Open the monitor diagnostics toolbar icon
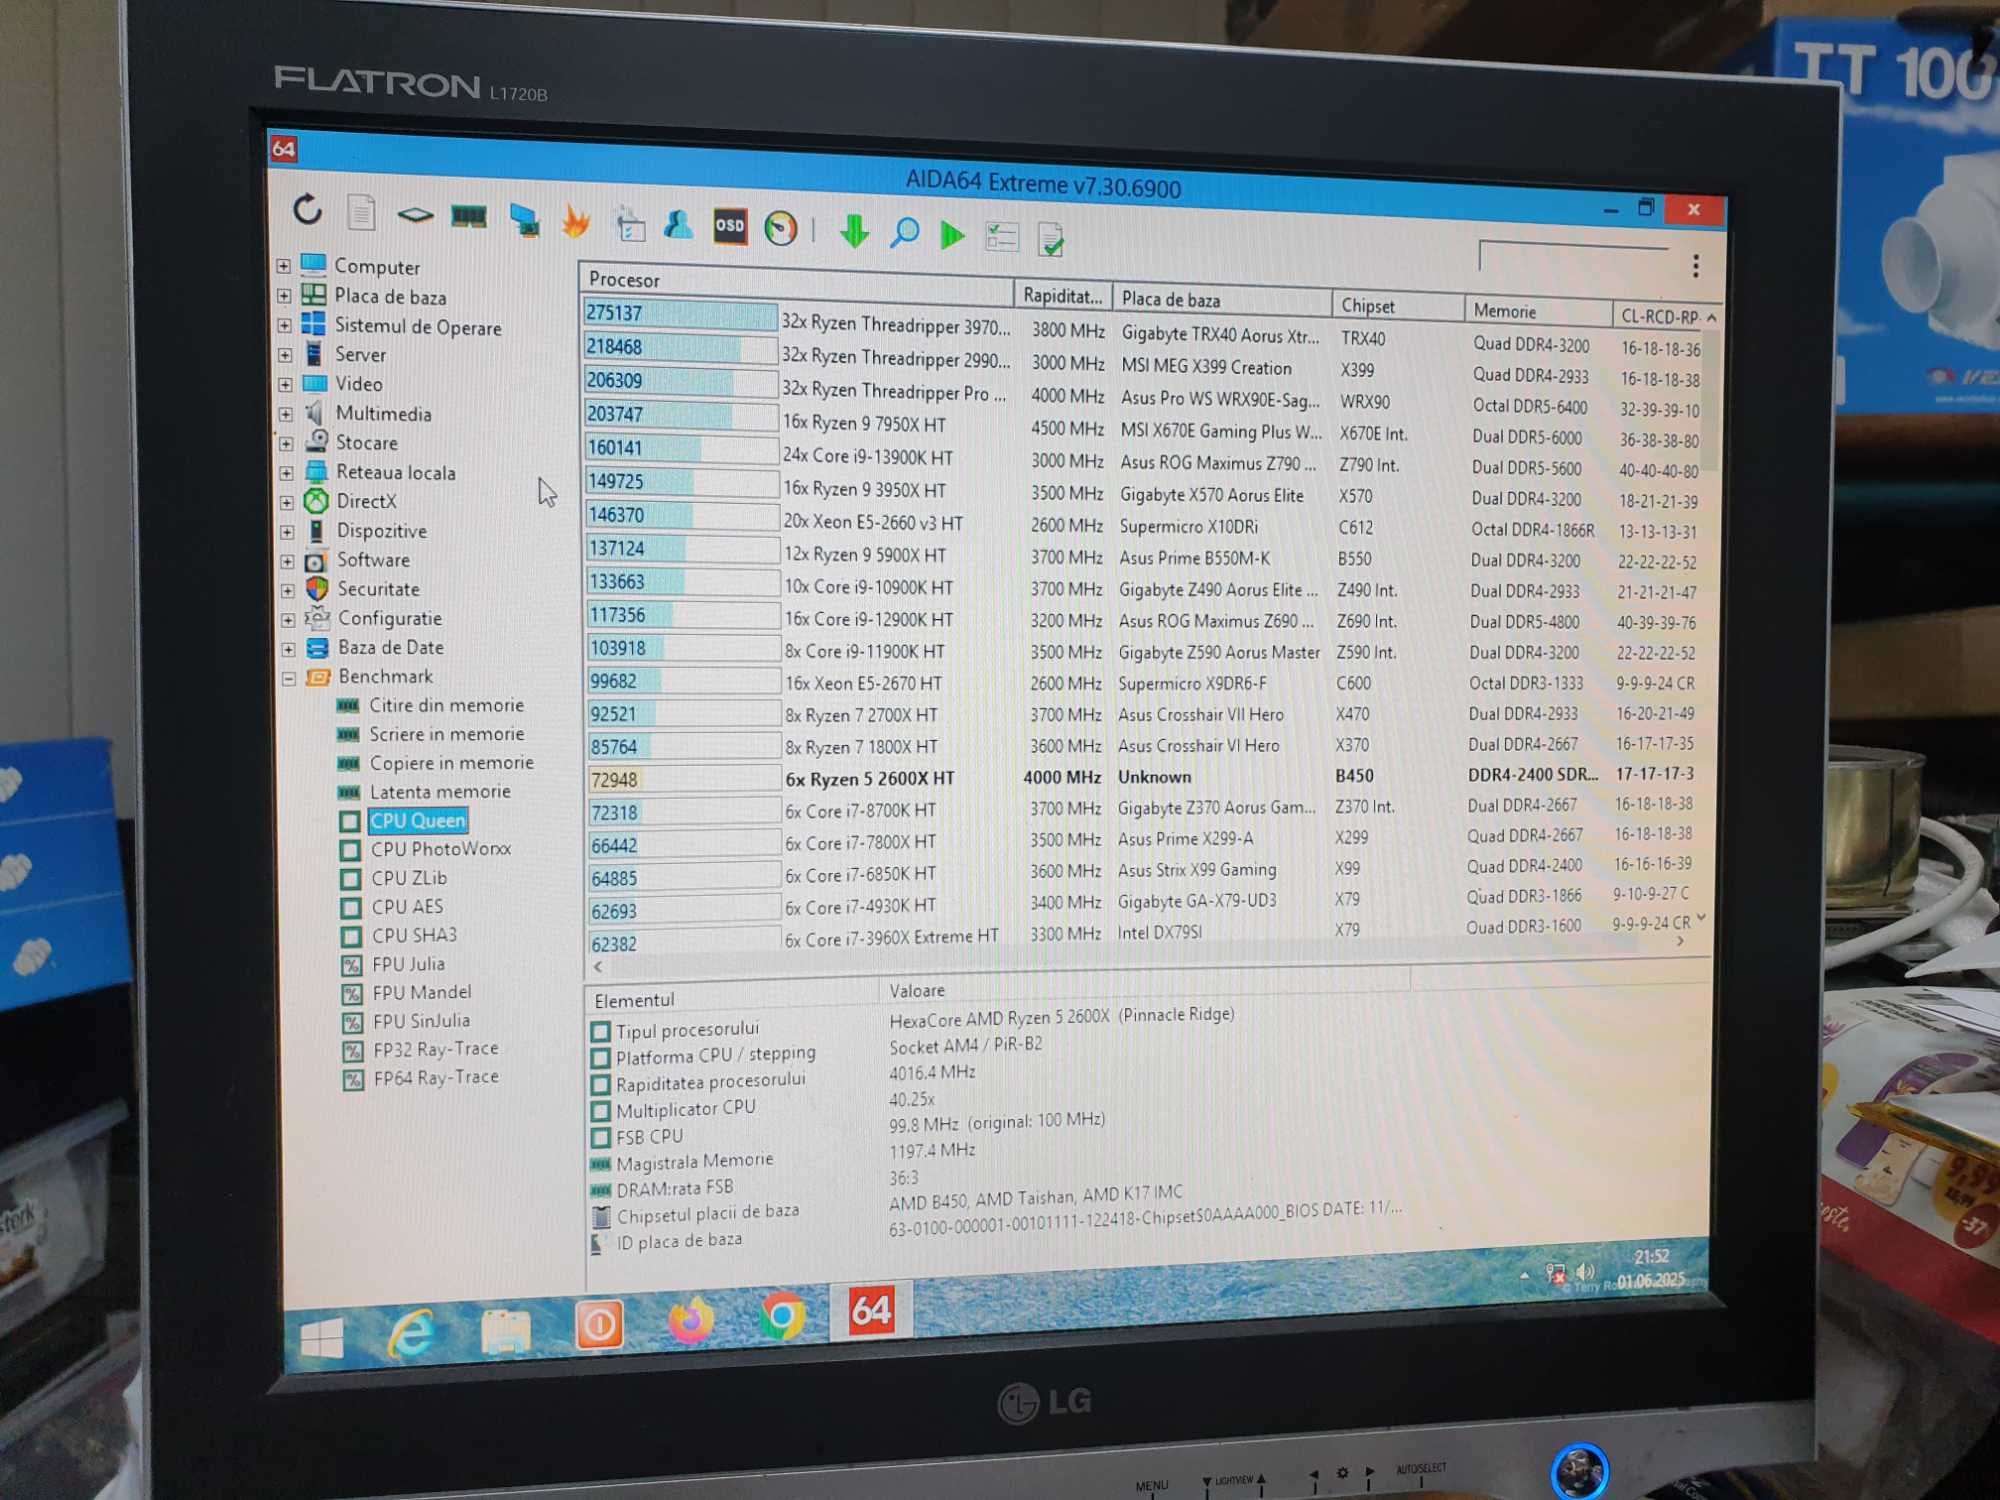Screen dimensions: 2000x1500 (524, 220)
